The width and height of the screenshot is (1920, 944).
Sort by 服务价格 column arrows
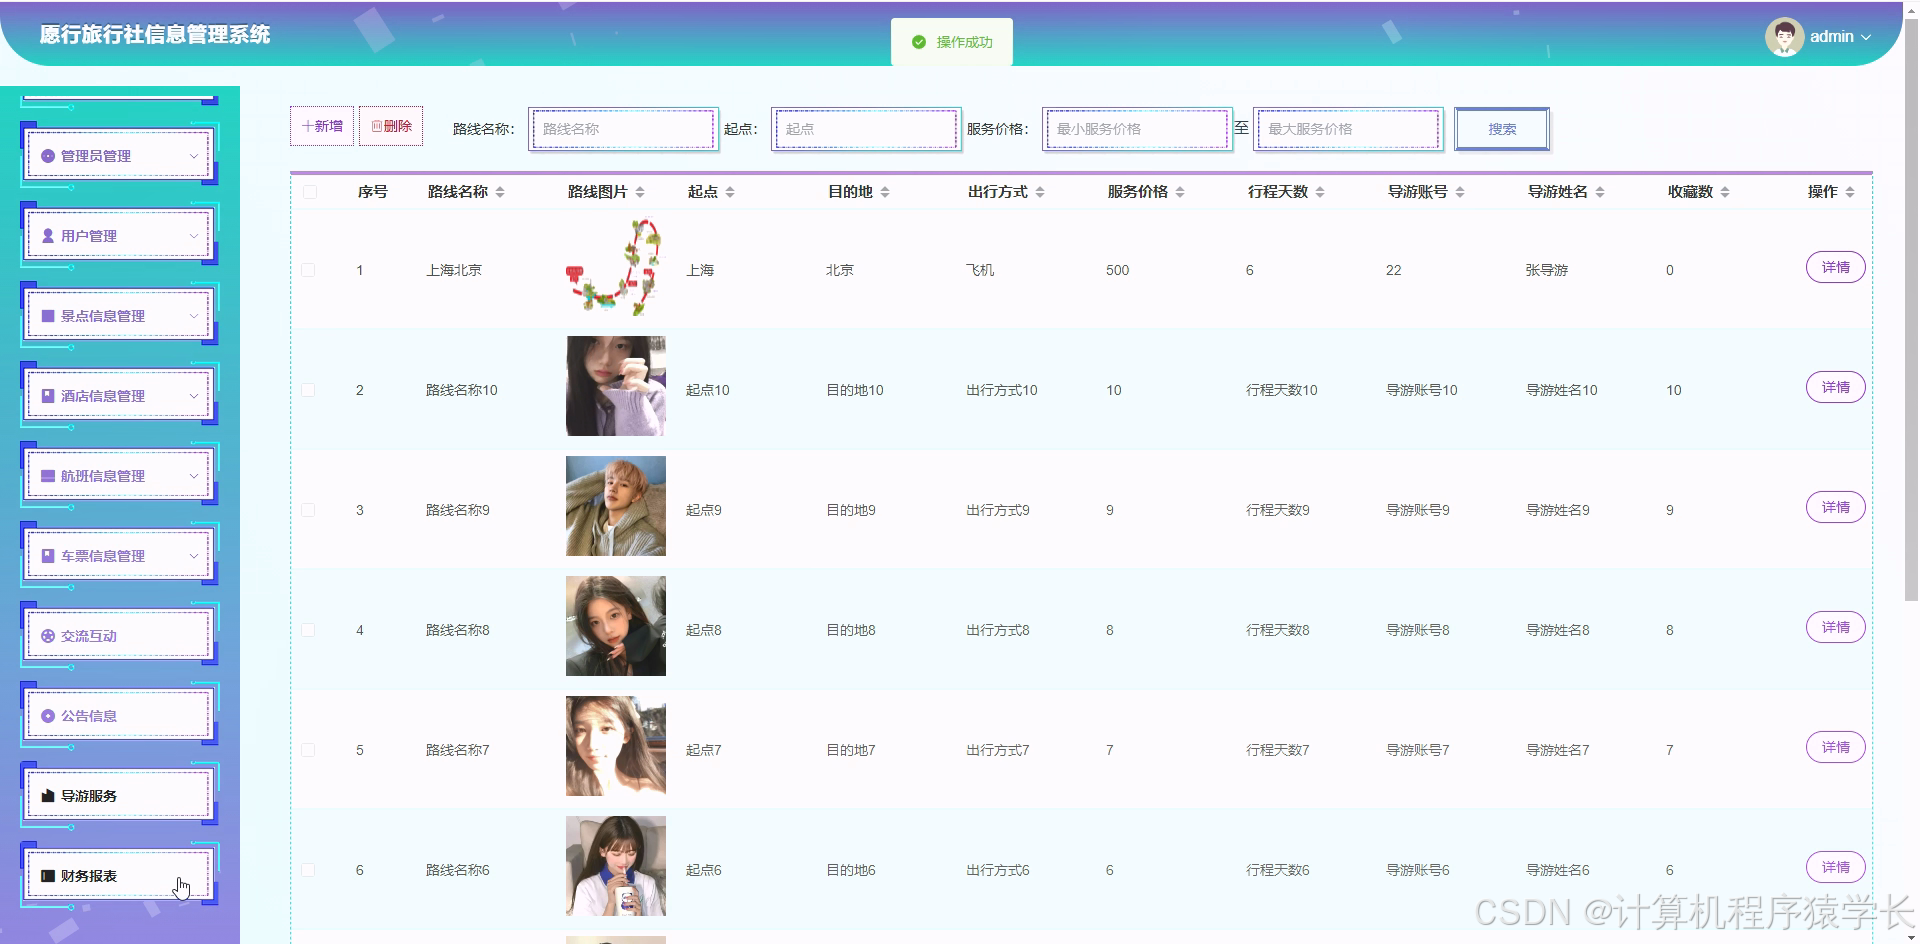click(x=1180, y=192)
